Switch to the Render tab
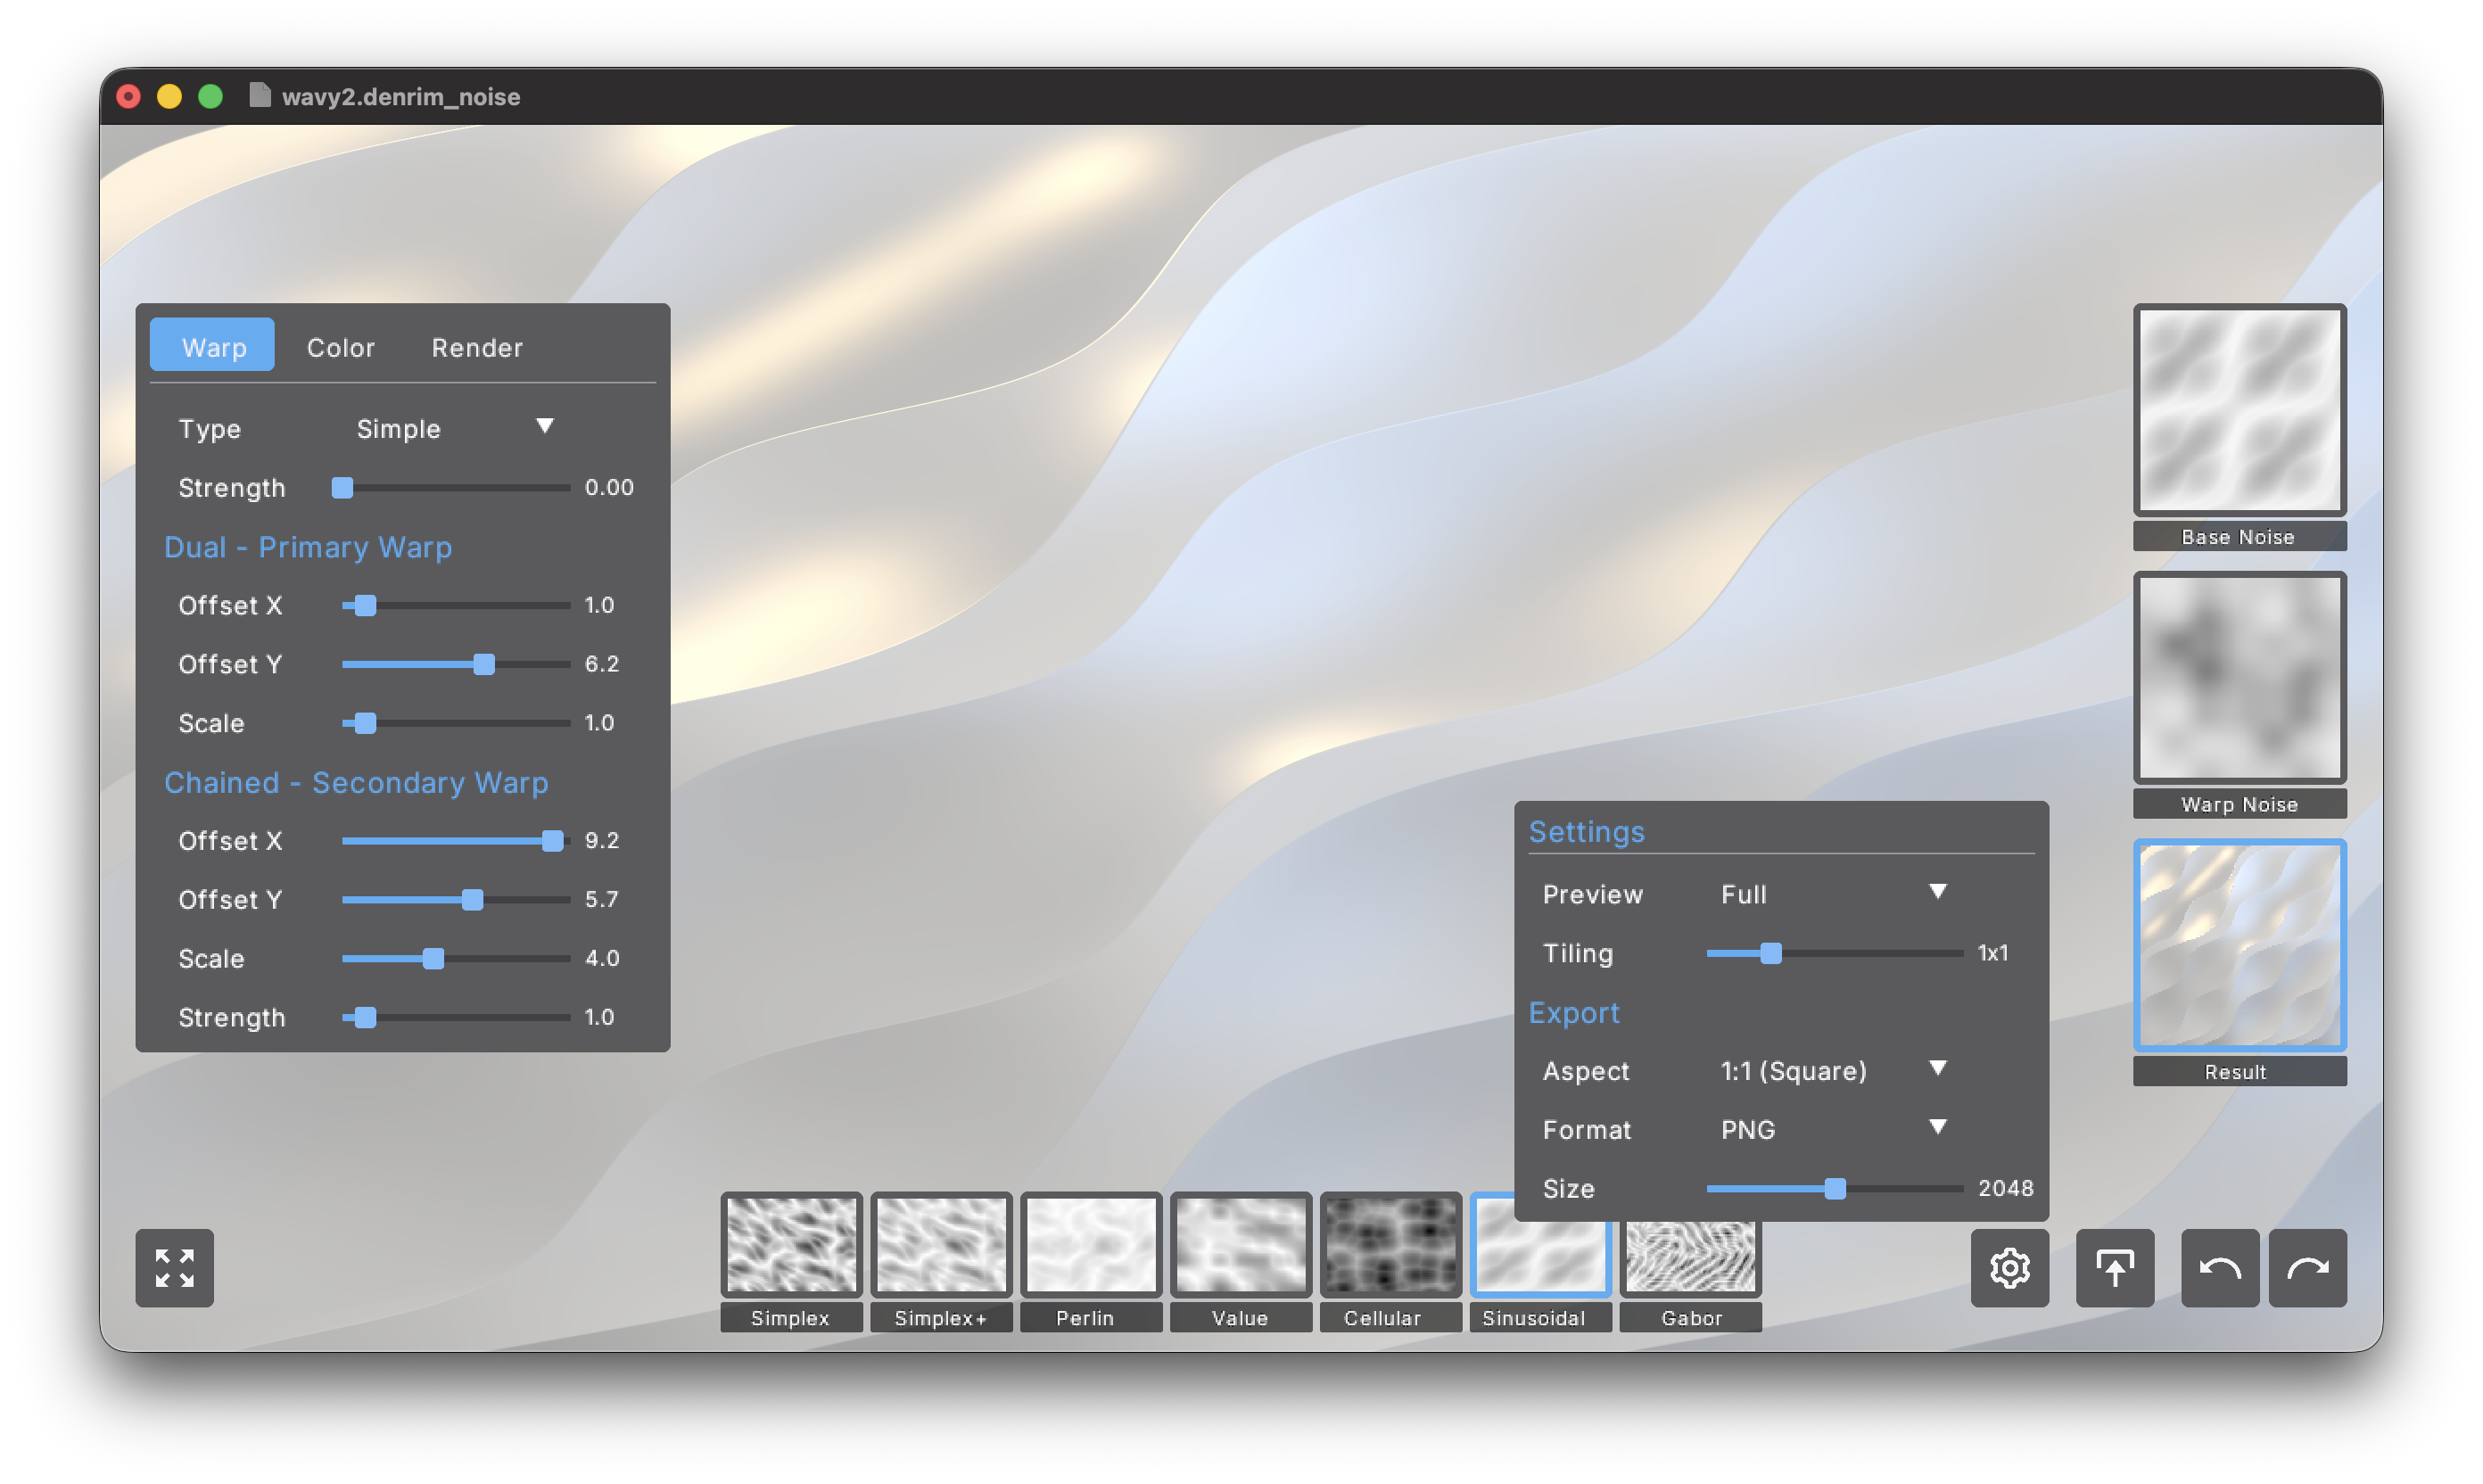 click(x=477, y=347)
